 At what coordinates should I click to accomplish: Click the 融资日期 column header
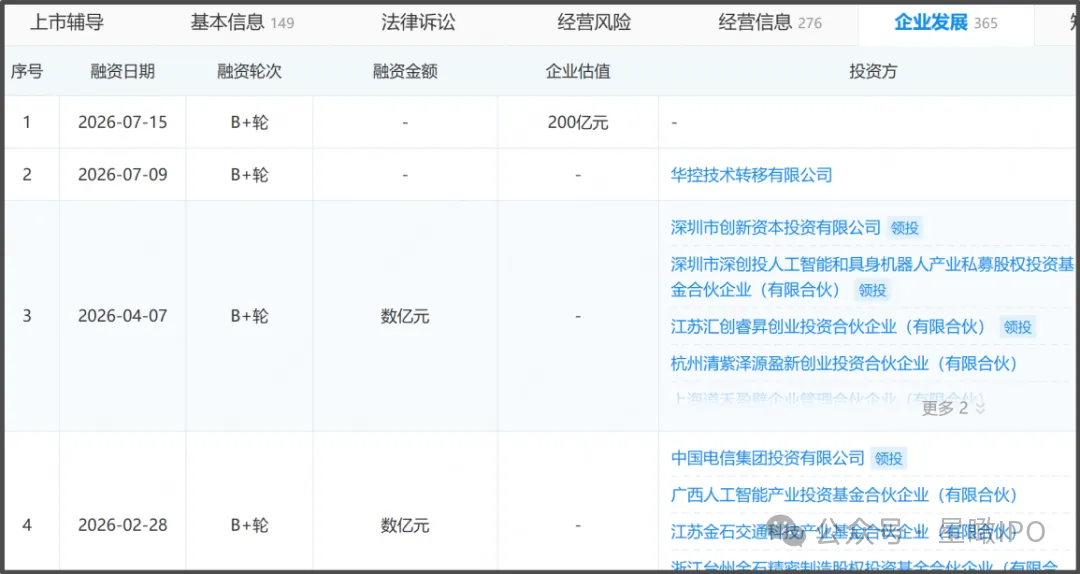[x=123, y=71]
